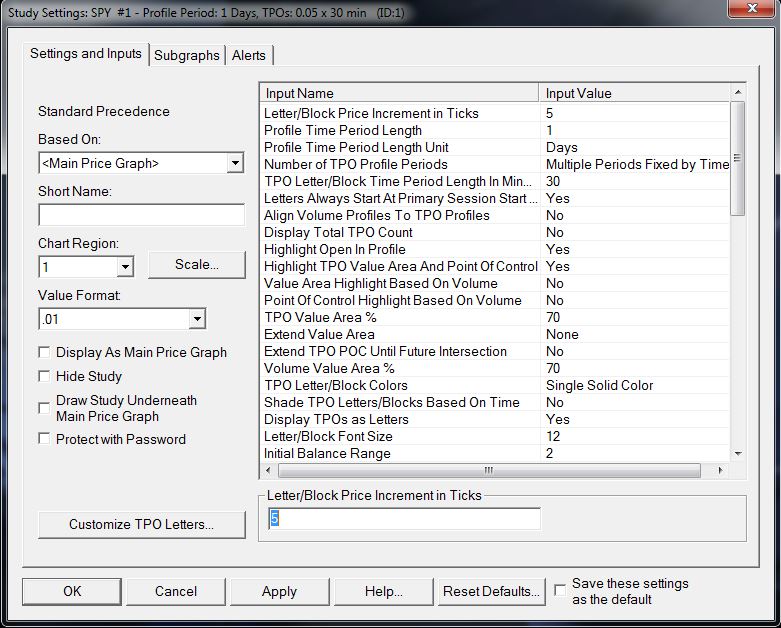Viewport: 781px width, 628px height.
Task: Confirm with the OK button
Action: click(72, 591)
